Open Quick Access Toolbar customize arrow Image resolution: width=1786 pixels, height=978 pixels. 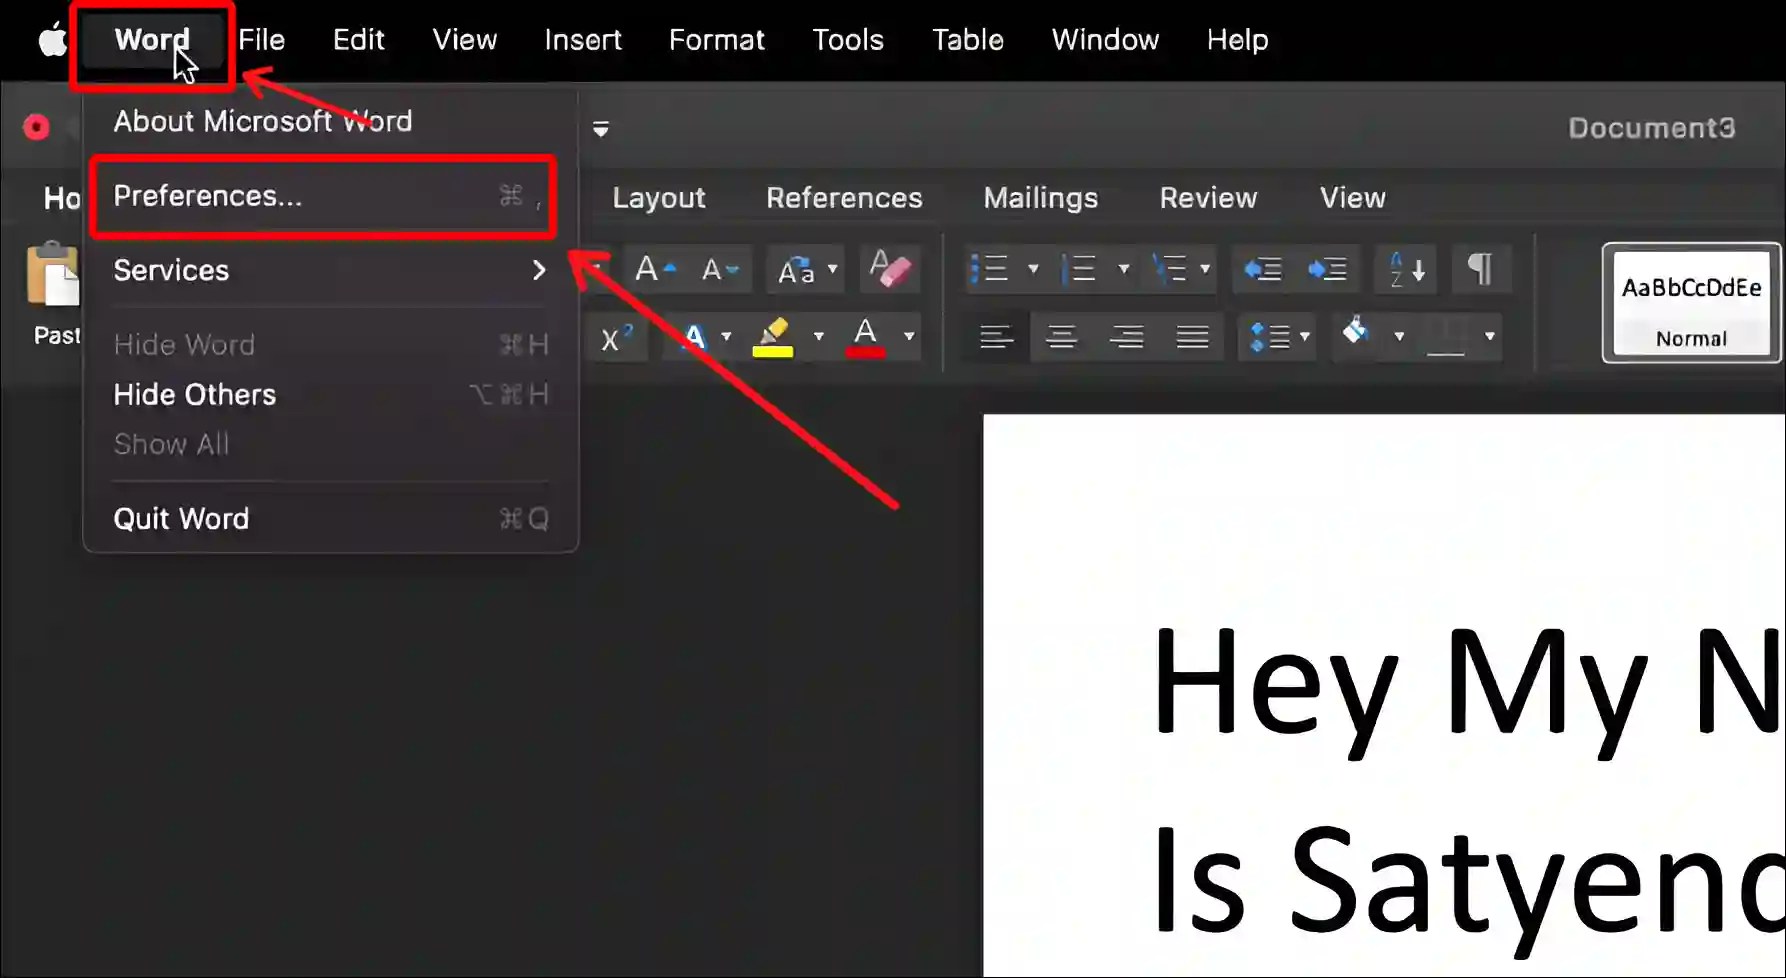[601, 129]
